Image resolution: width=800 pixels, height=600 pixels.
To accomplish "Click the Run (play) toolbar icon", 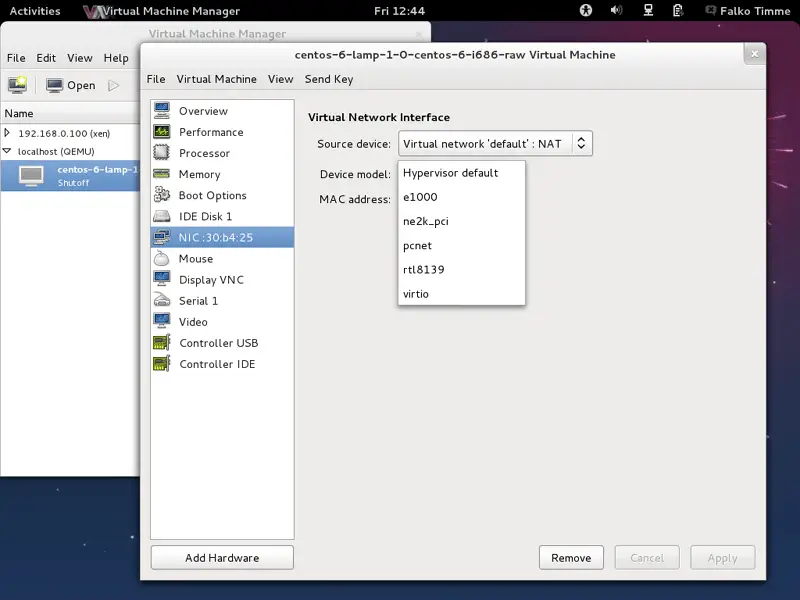I will 113,86.
